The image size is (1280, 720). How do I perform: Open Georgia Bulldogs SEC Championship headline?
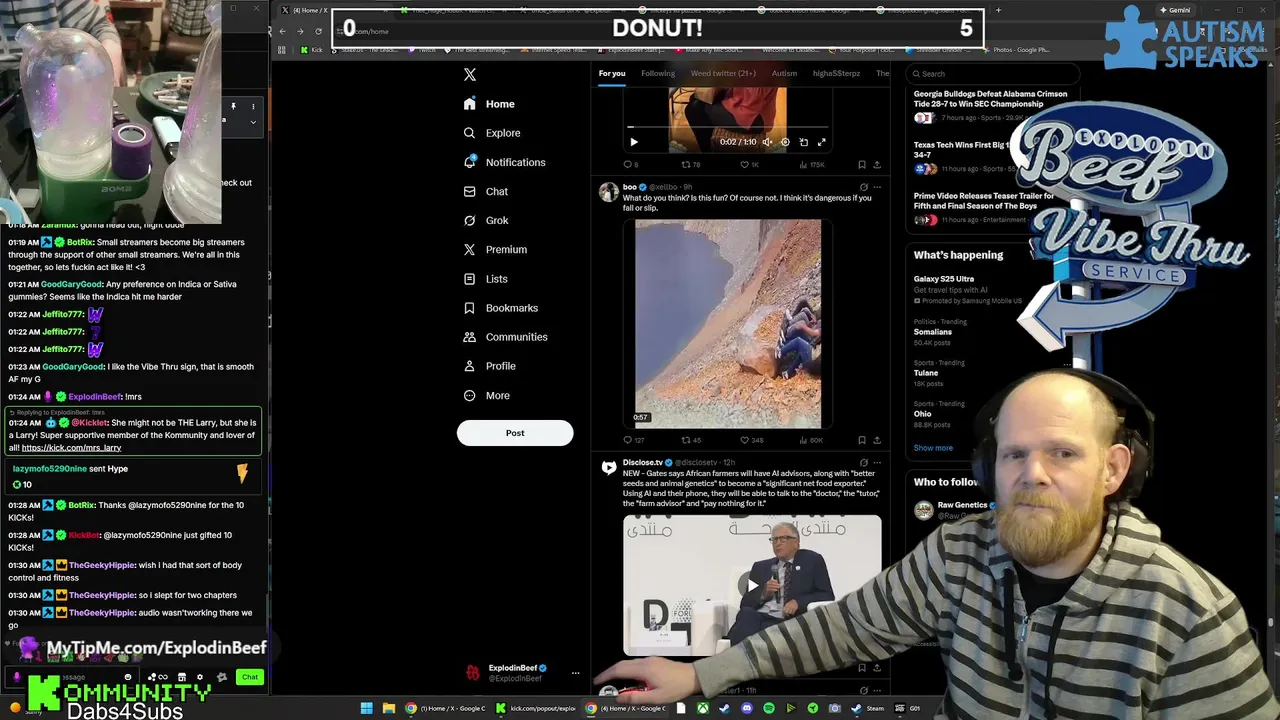coord(990,99)
